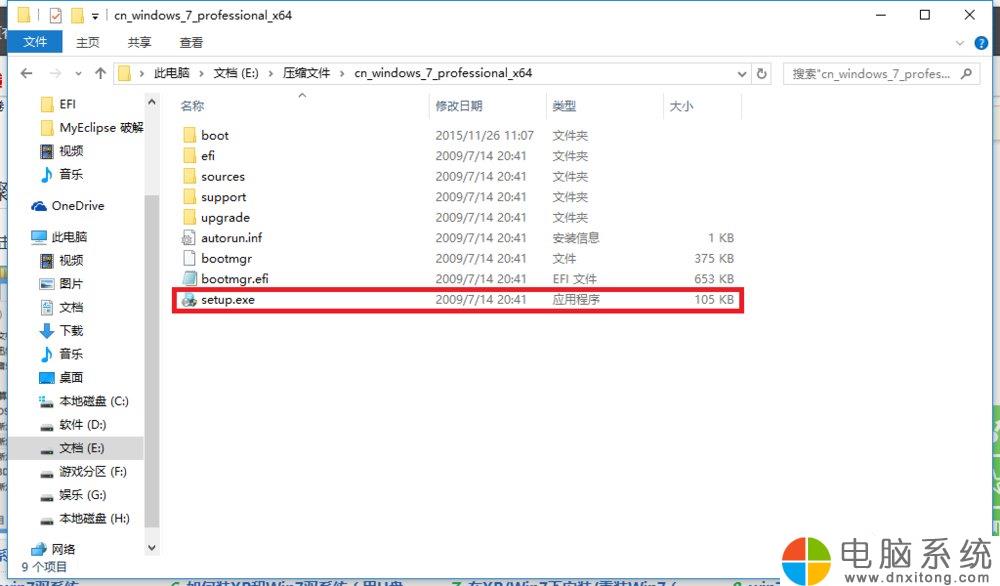Open the Explorer help question mark
The image size is (1000, 586).
coord(982,43)
